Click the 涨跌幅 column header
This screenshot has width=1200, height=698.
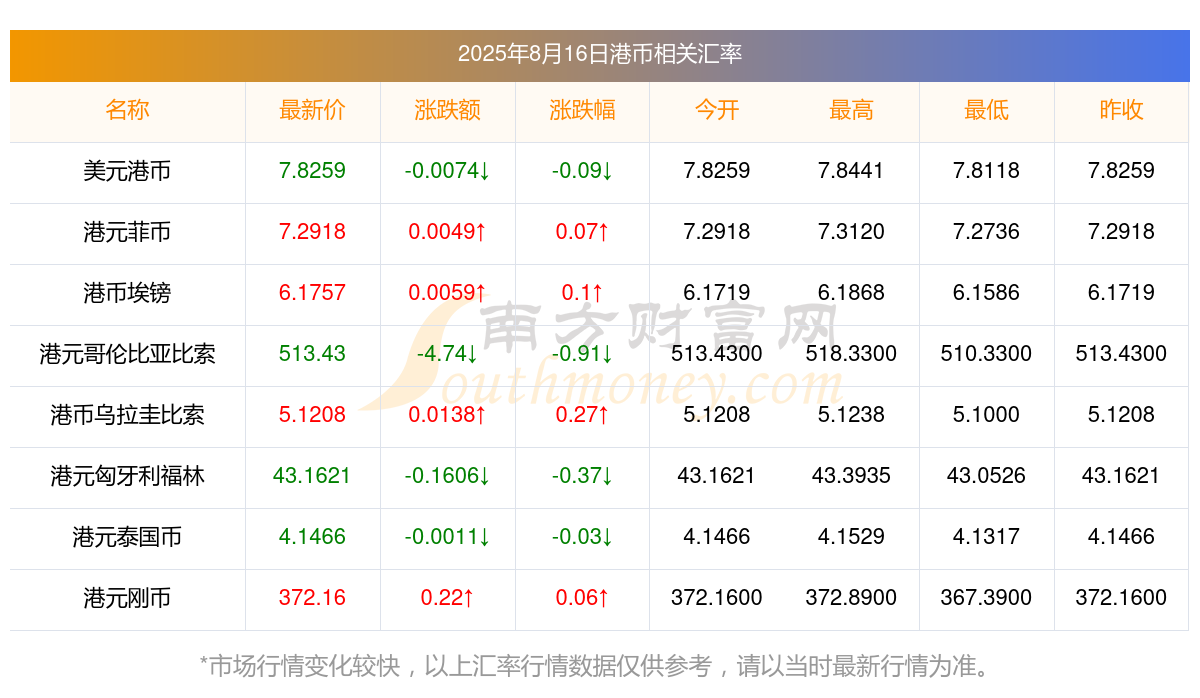(x=583, y=110)
